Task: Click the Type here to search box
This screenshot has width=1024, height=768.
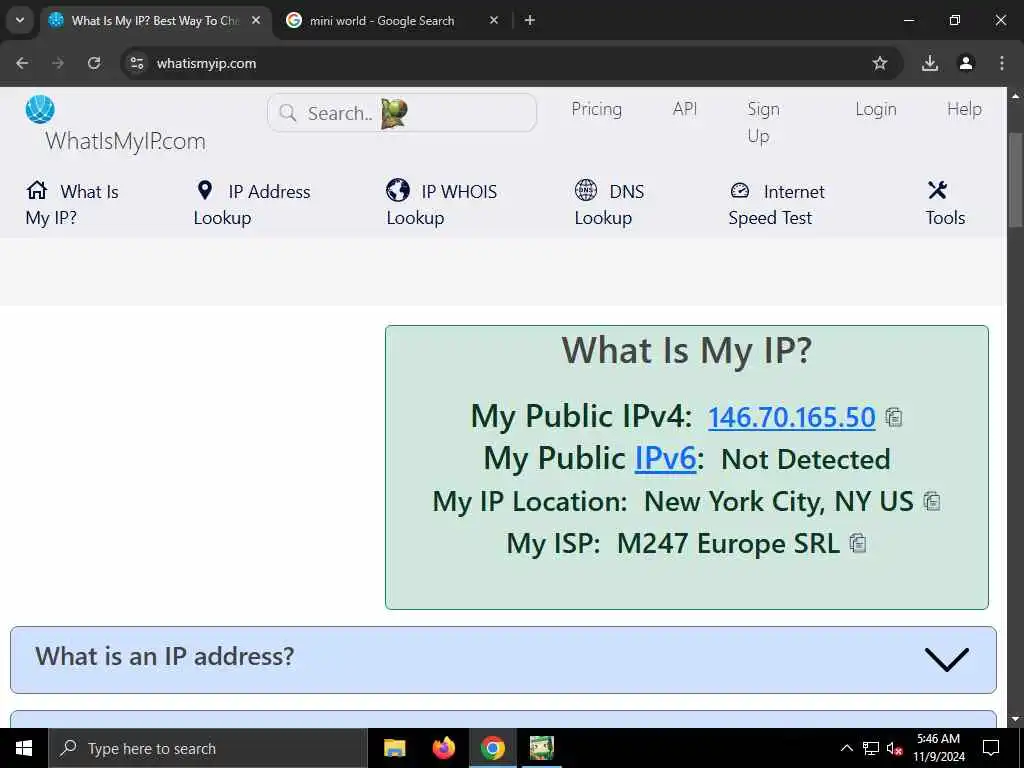Action: [208, 748]
